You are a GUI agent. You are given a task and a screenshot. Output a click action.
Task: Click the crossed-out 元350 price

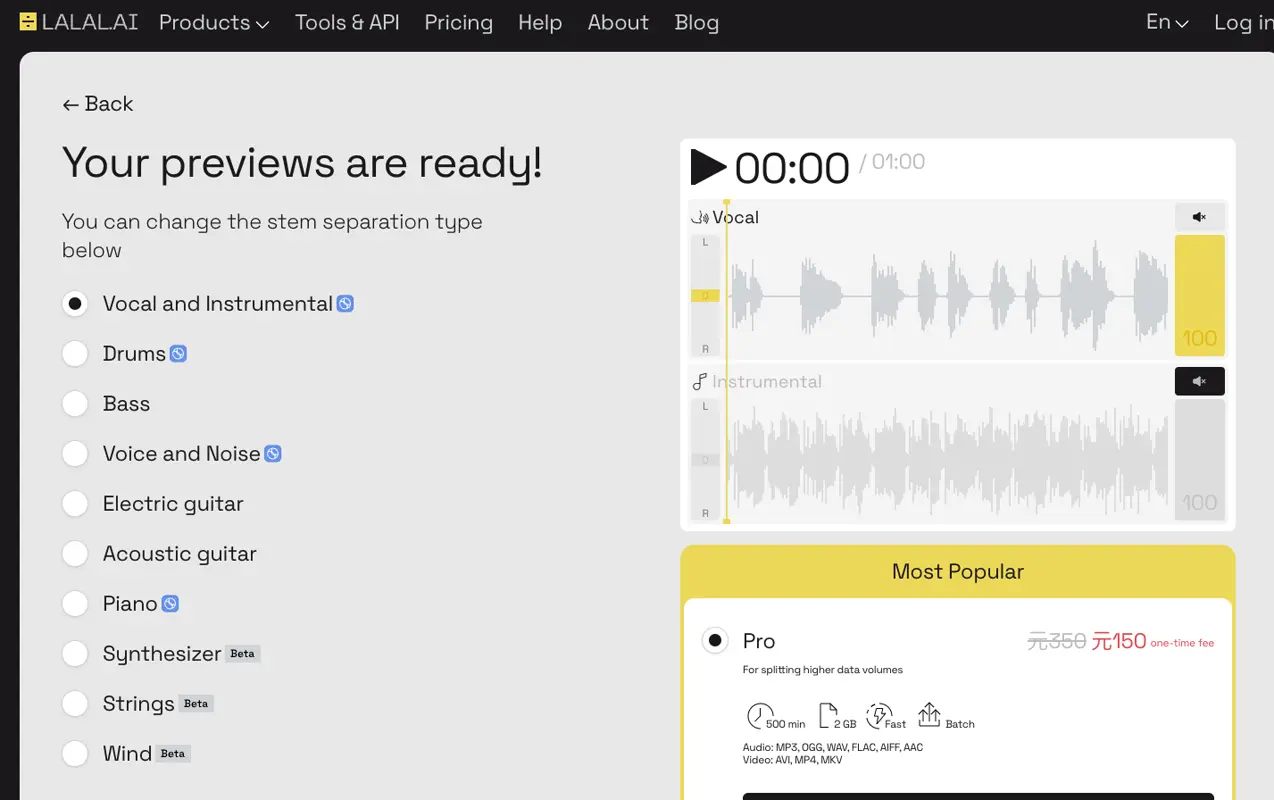pos(1057,641)
